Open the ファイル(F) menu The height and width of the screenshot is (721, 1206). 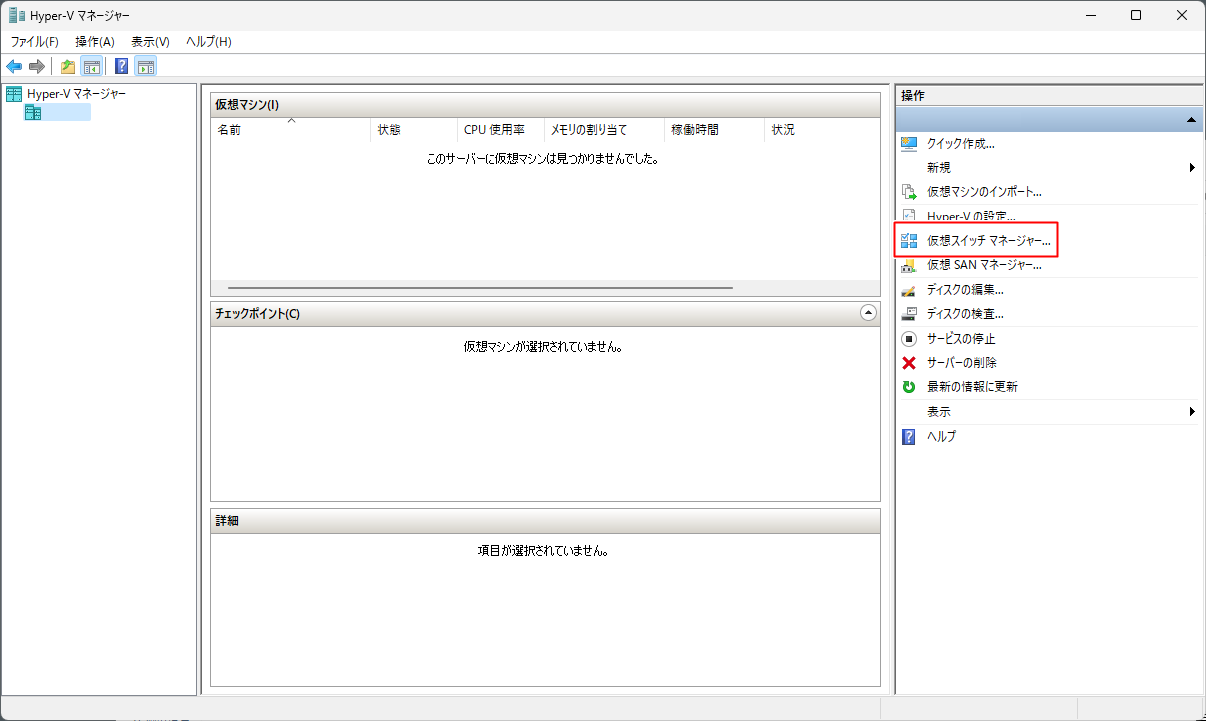34,41
